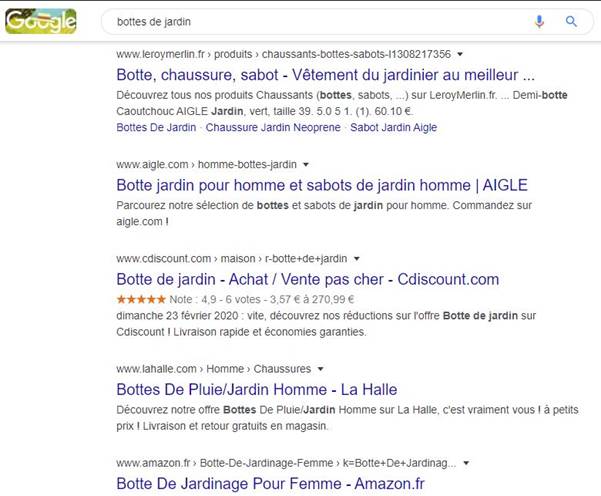601x496 pixels.
Task: Click the www.cdiscount.com maison breadcrumb URL
Action: 232,259
